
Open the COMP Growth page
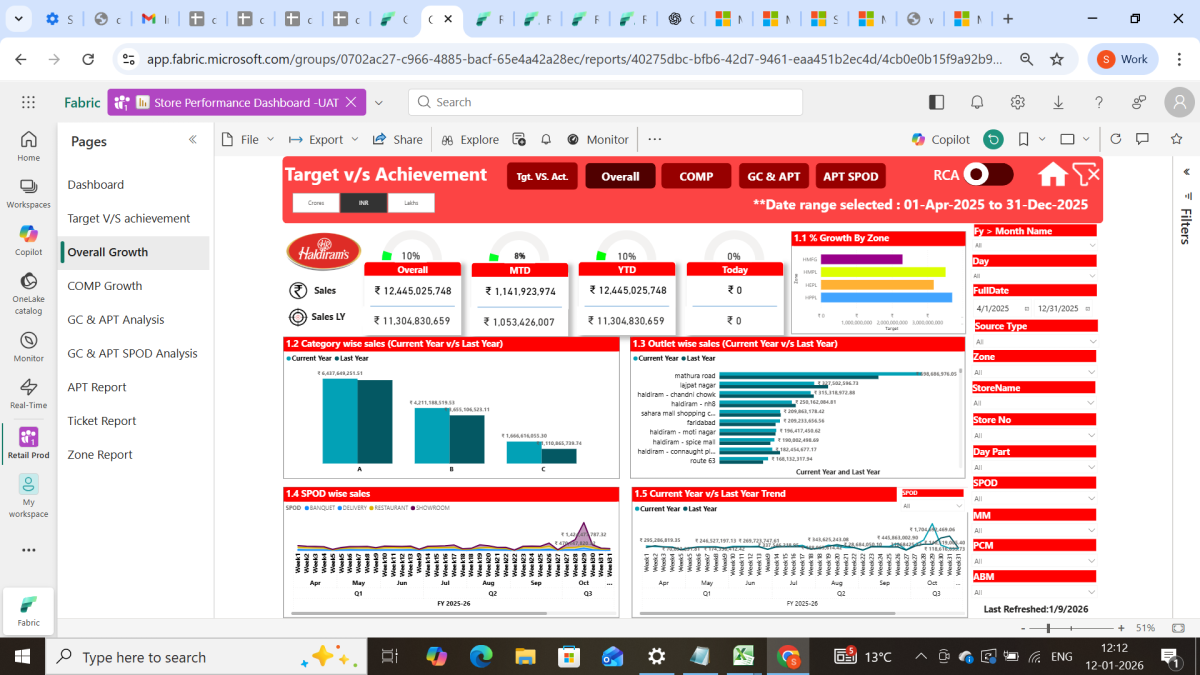(105, 286)
